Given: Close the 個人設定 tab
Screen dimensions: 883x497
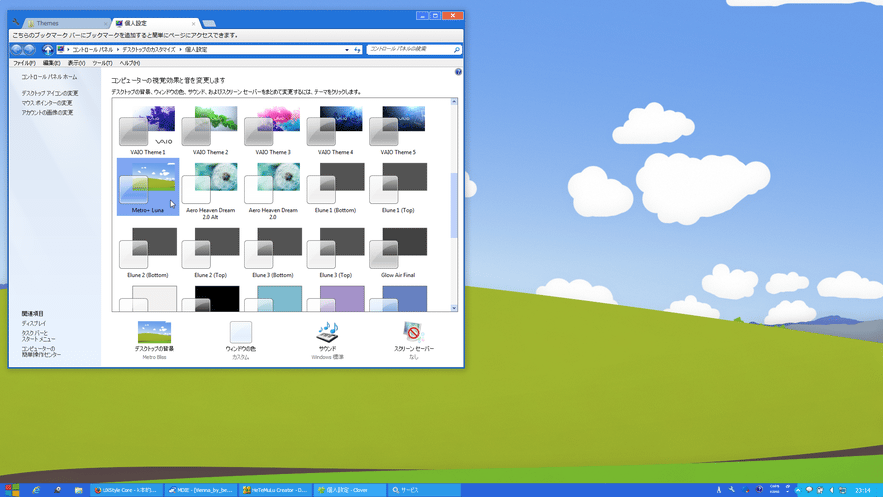Looking at the screenshot, I should (193, 24).
